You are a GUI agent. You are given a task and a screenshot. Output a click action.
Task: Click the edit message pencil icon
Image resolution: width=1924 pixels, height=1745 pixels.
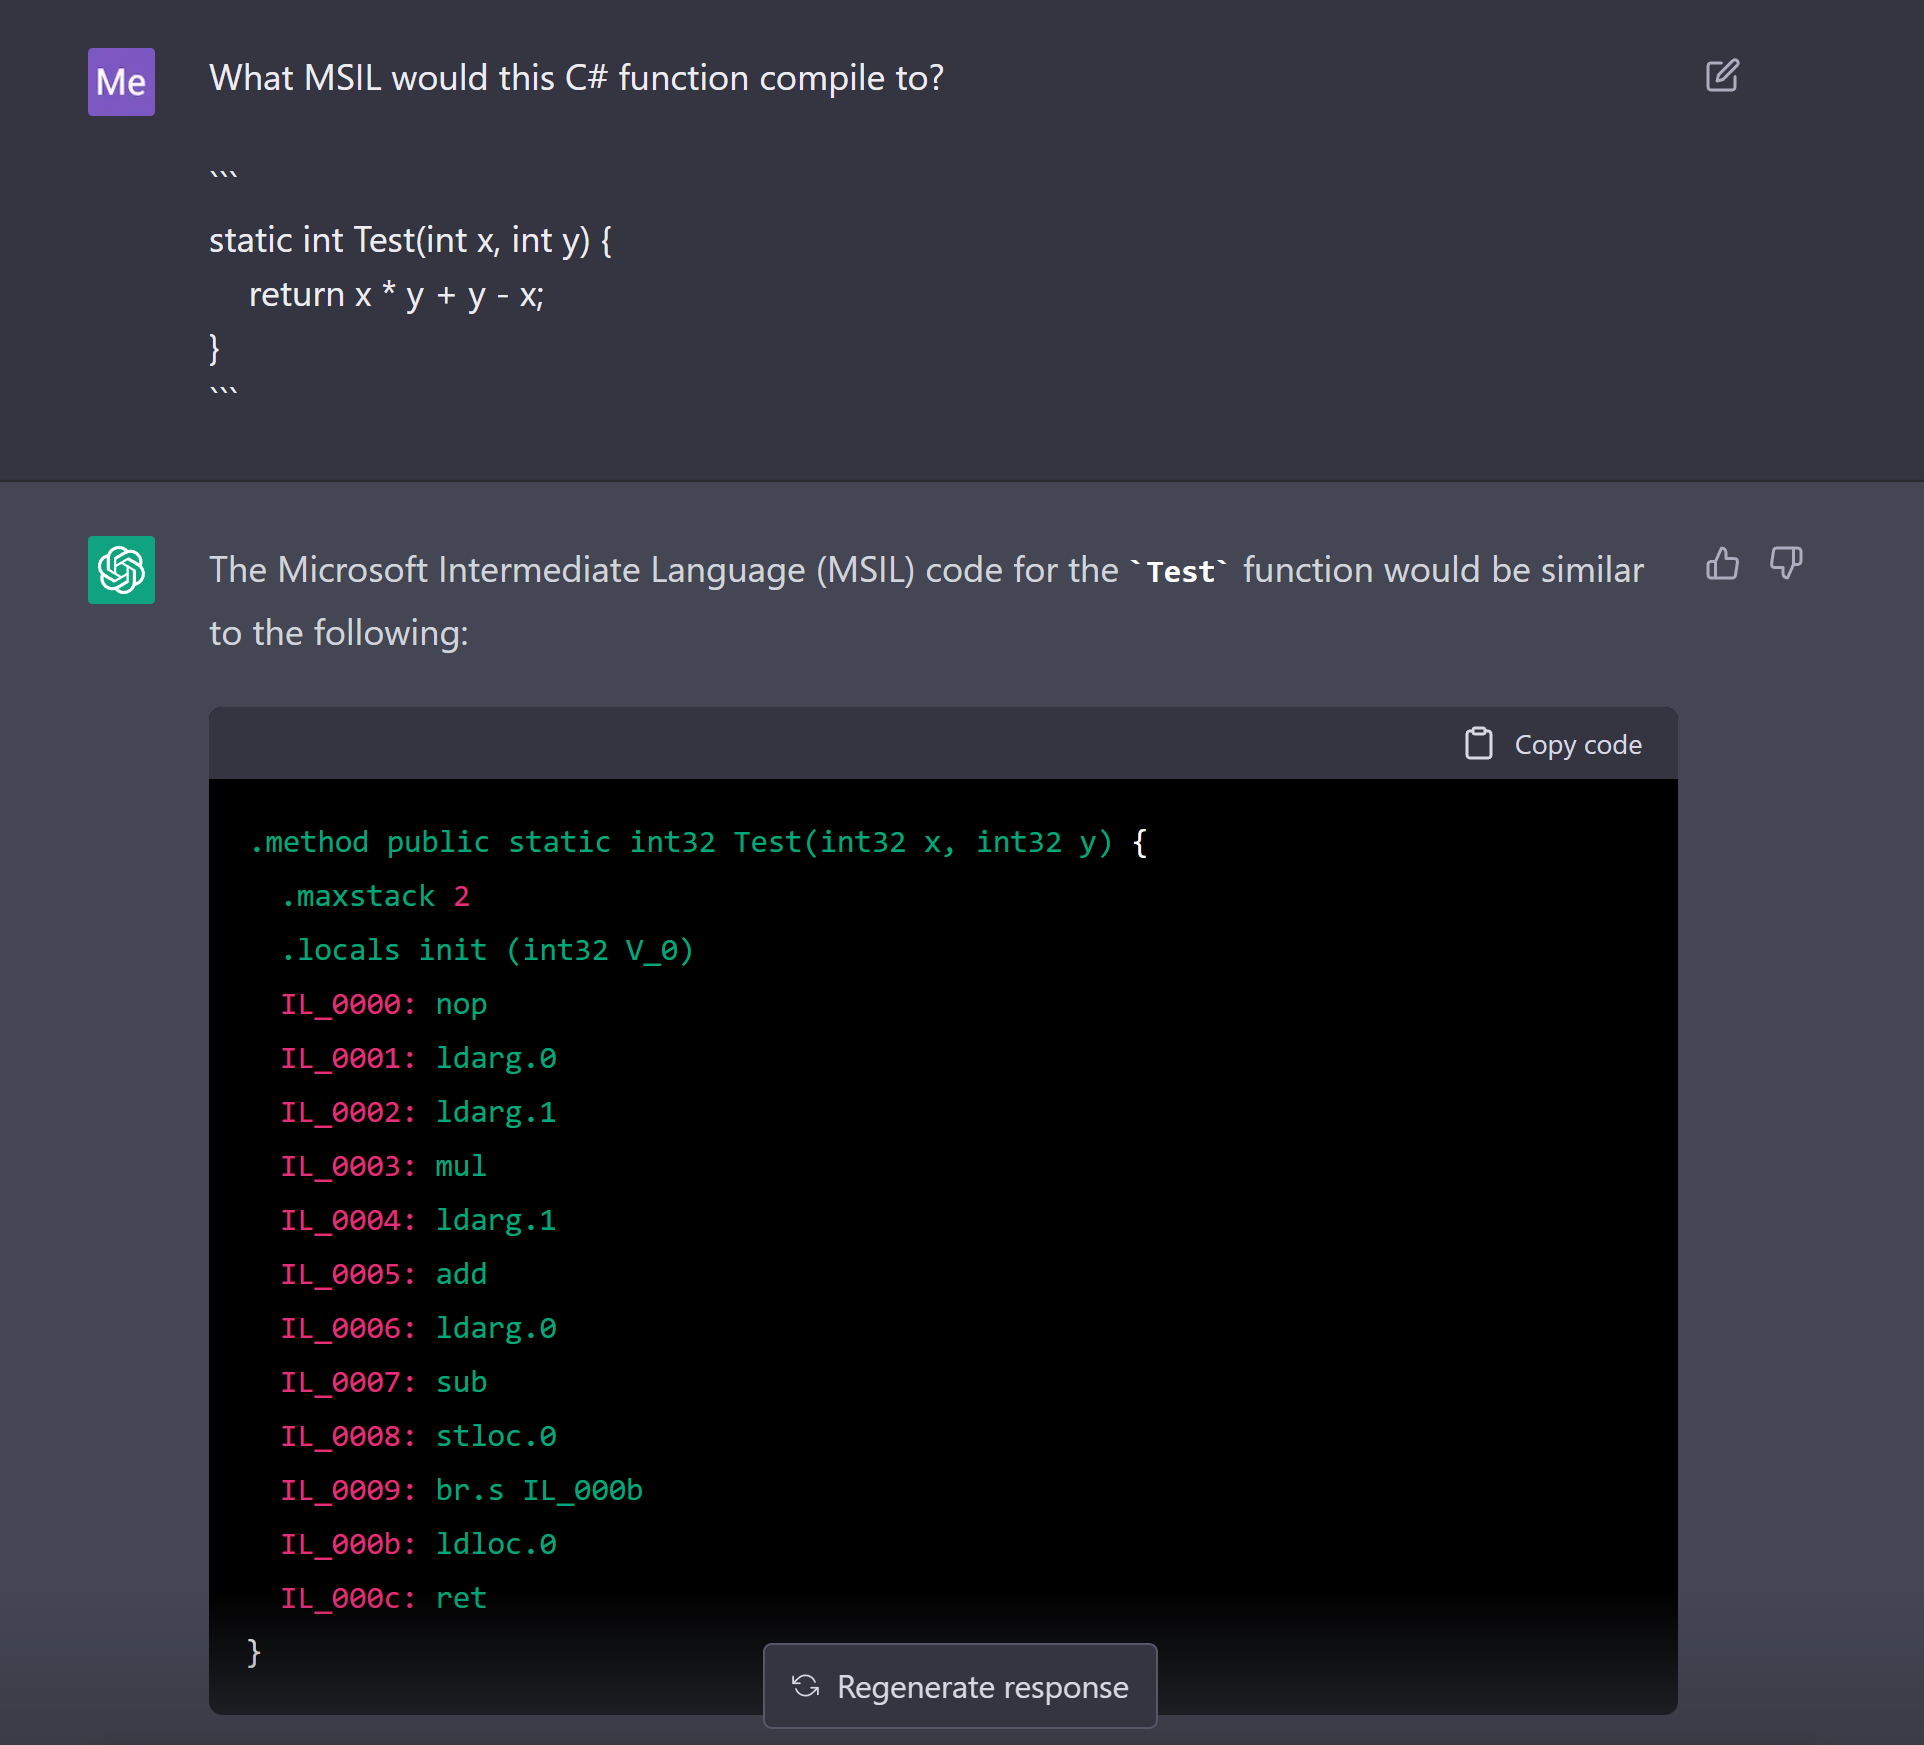coord(1721,76)
